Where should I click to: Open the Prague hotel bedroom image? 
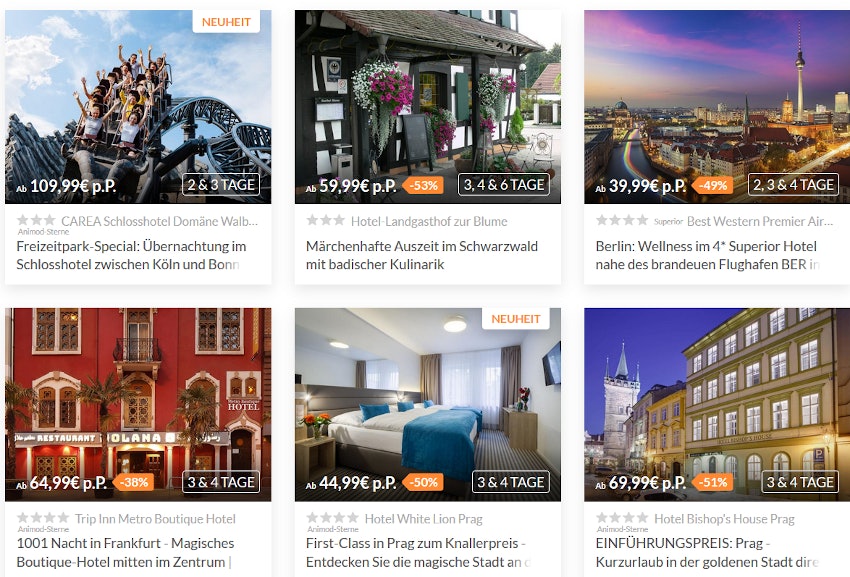[428, 405]
